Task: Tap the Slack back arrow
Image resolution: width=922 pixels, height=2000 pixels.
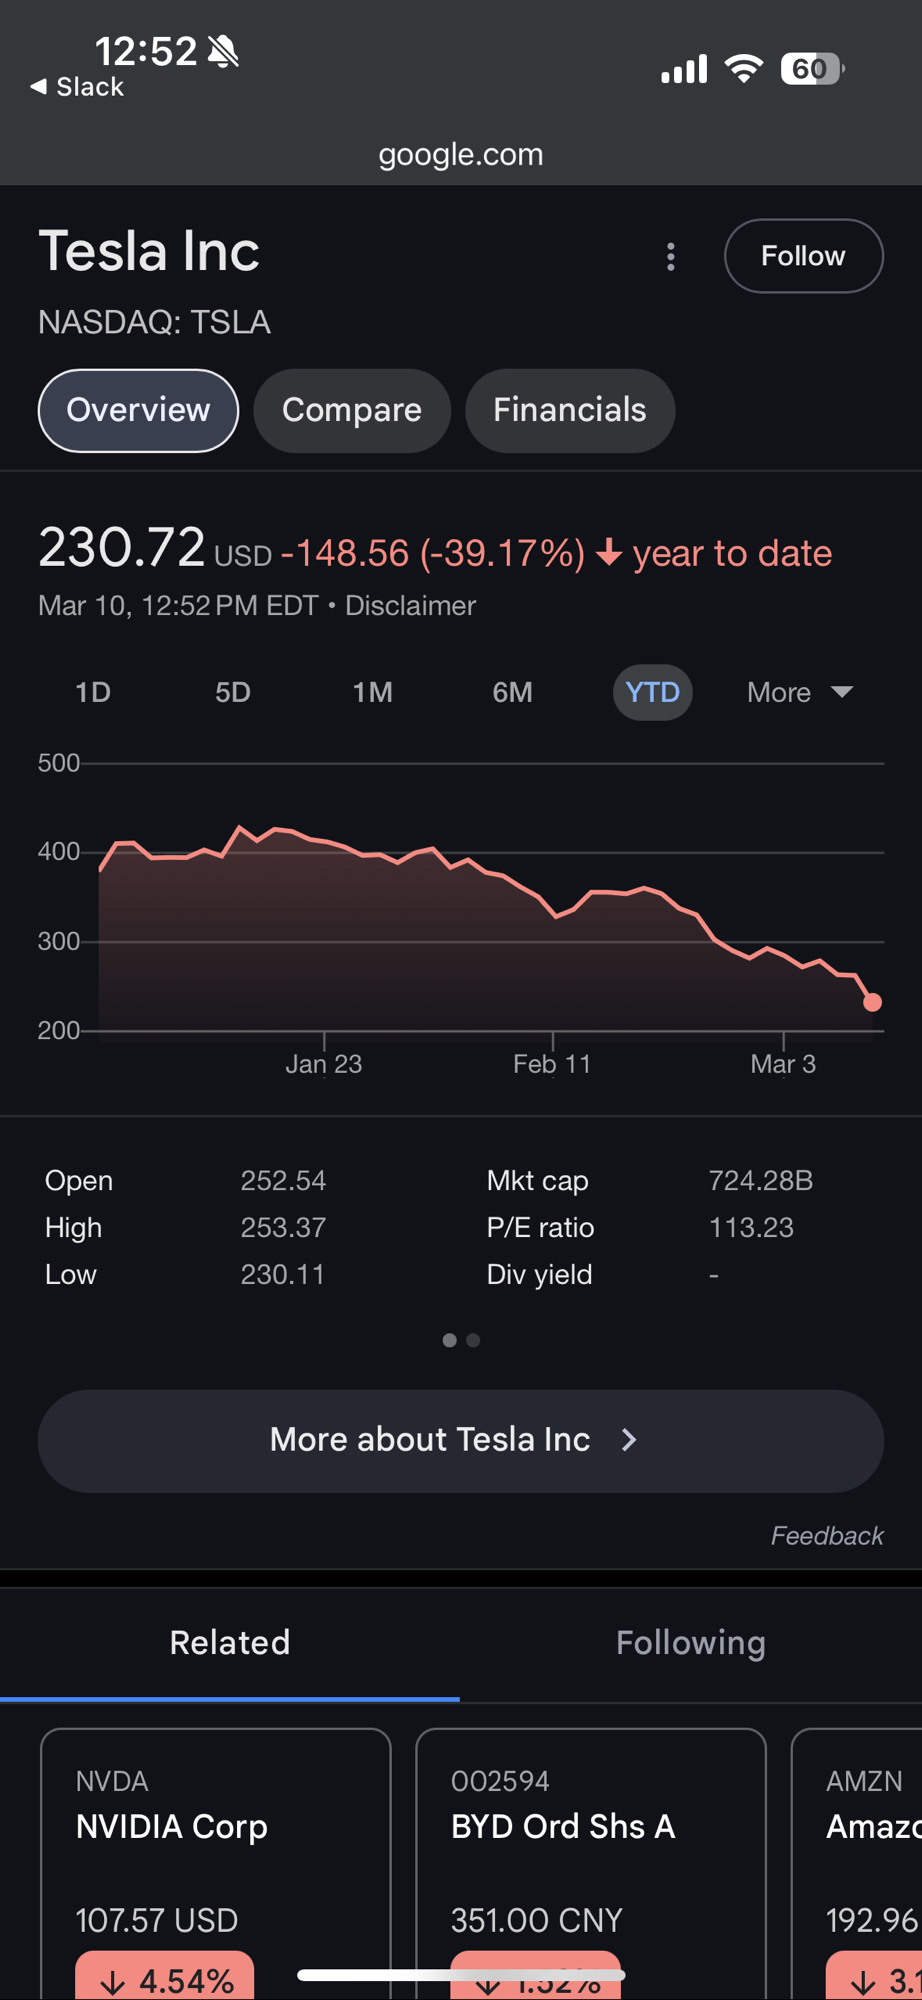Action: coord(40,87)
